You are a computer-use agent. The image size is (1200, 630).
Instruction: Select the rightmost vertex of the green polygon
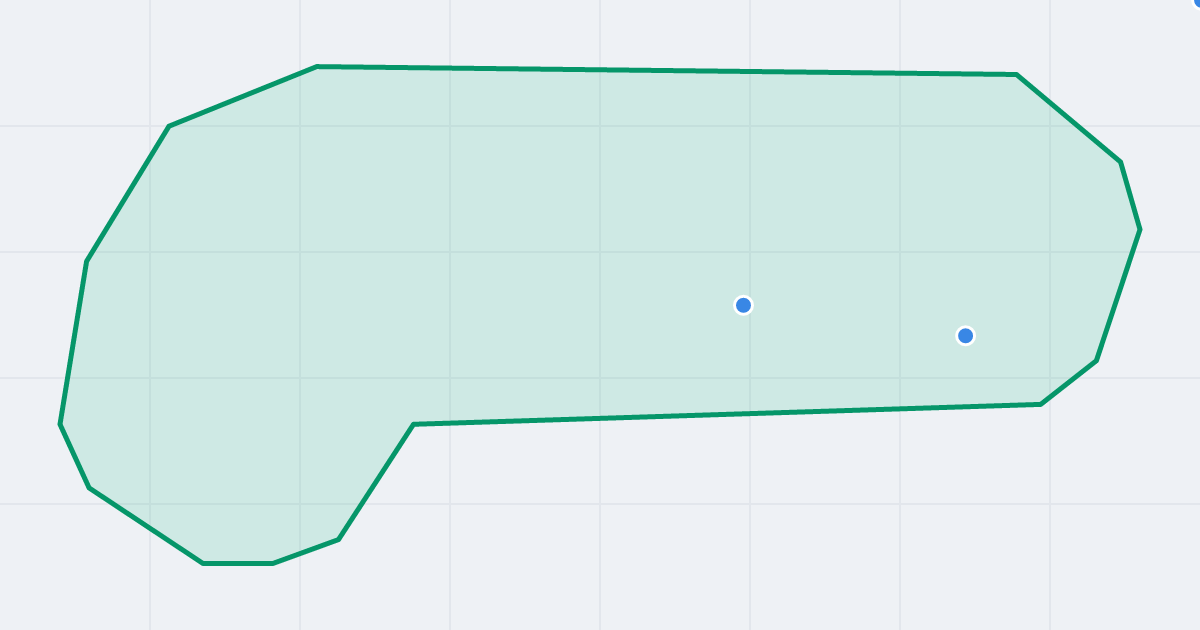1140,230
